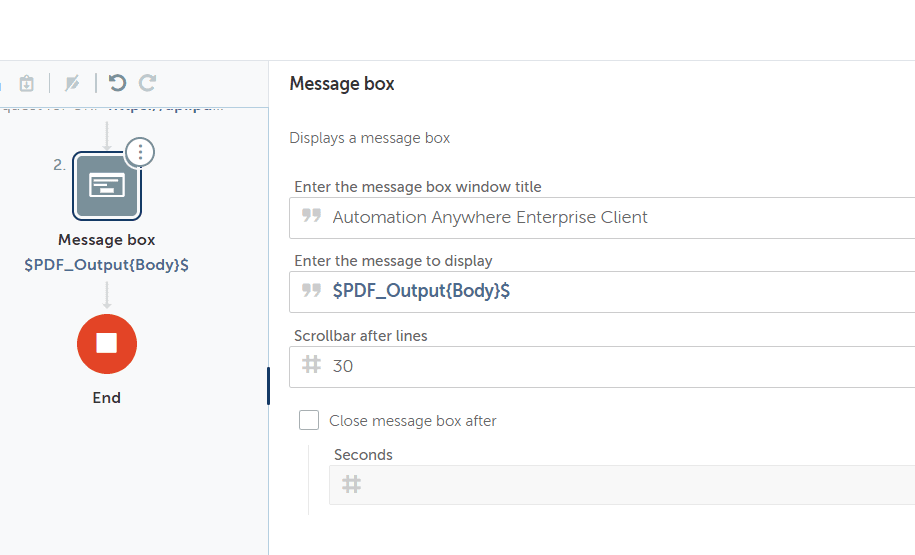Click the Close message box after label
The image size is (915, 555).
413,421
